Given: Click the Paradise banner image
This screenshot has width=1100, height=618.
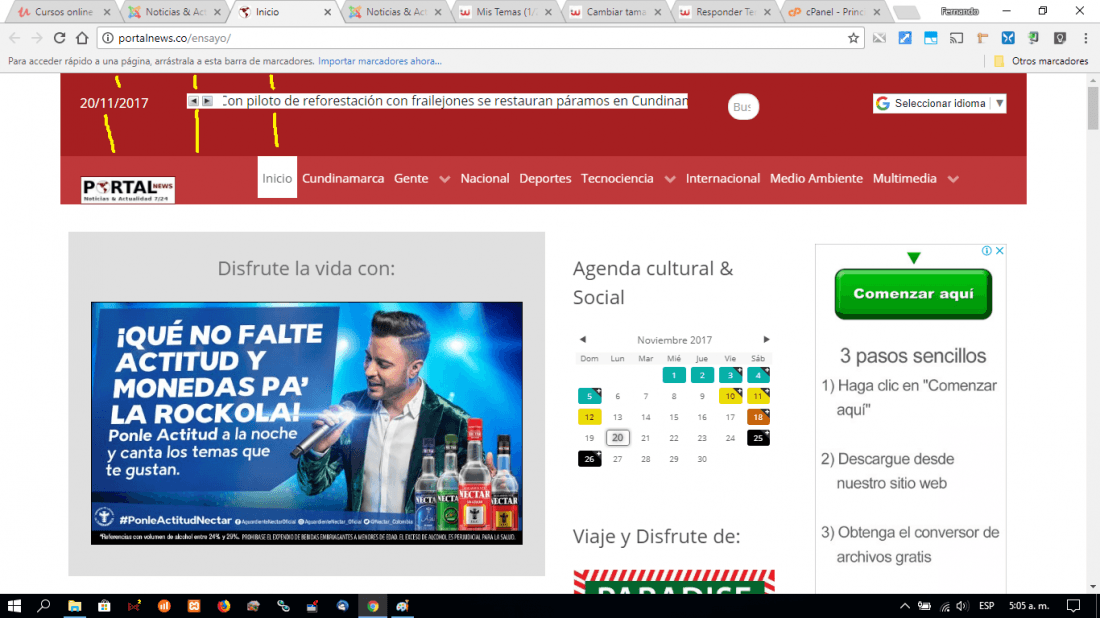Looking at the screenshot, I should [x=674, y=582].
